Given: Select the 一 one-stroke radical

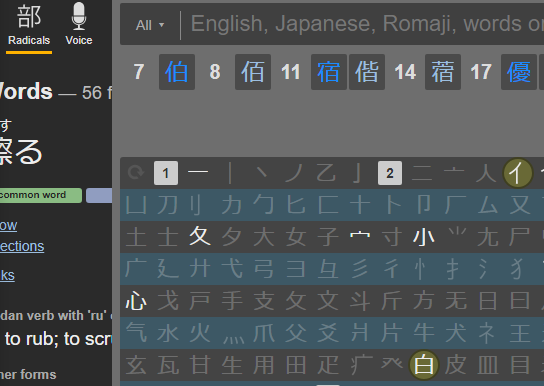Looking at the screenshot, I should [x=198, y=172].
